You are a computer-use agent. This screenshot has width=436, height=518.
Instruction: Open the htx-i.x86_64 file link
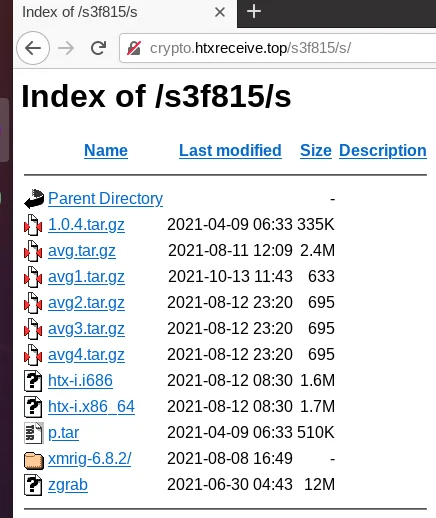[x=91, y=407]
